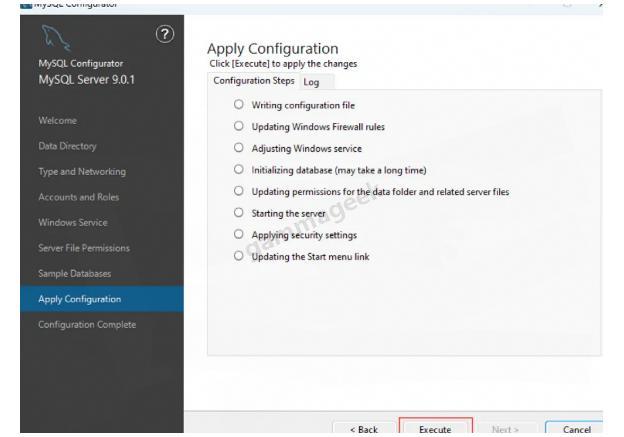Click the 'MySQL Configurator' sidebar label

(x=81, y=63)
